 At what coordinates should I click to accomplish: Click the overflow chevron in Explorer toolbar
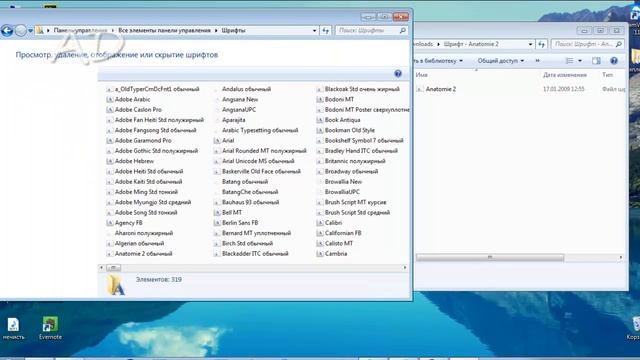(538, 61)
